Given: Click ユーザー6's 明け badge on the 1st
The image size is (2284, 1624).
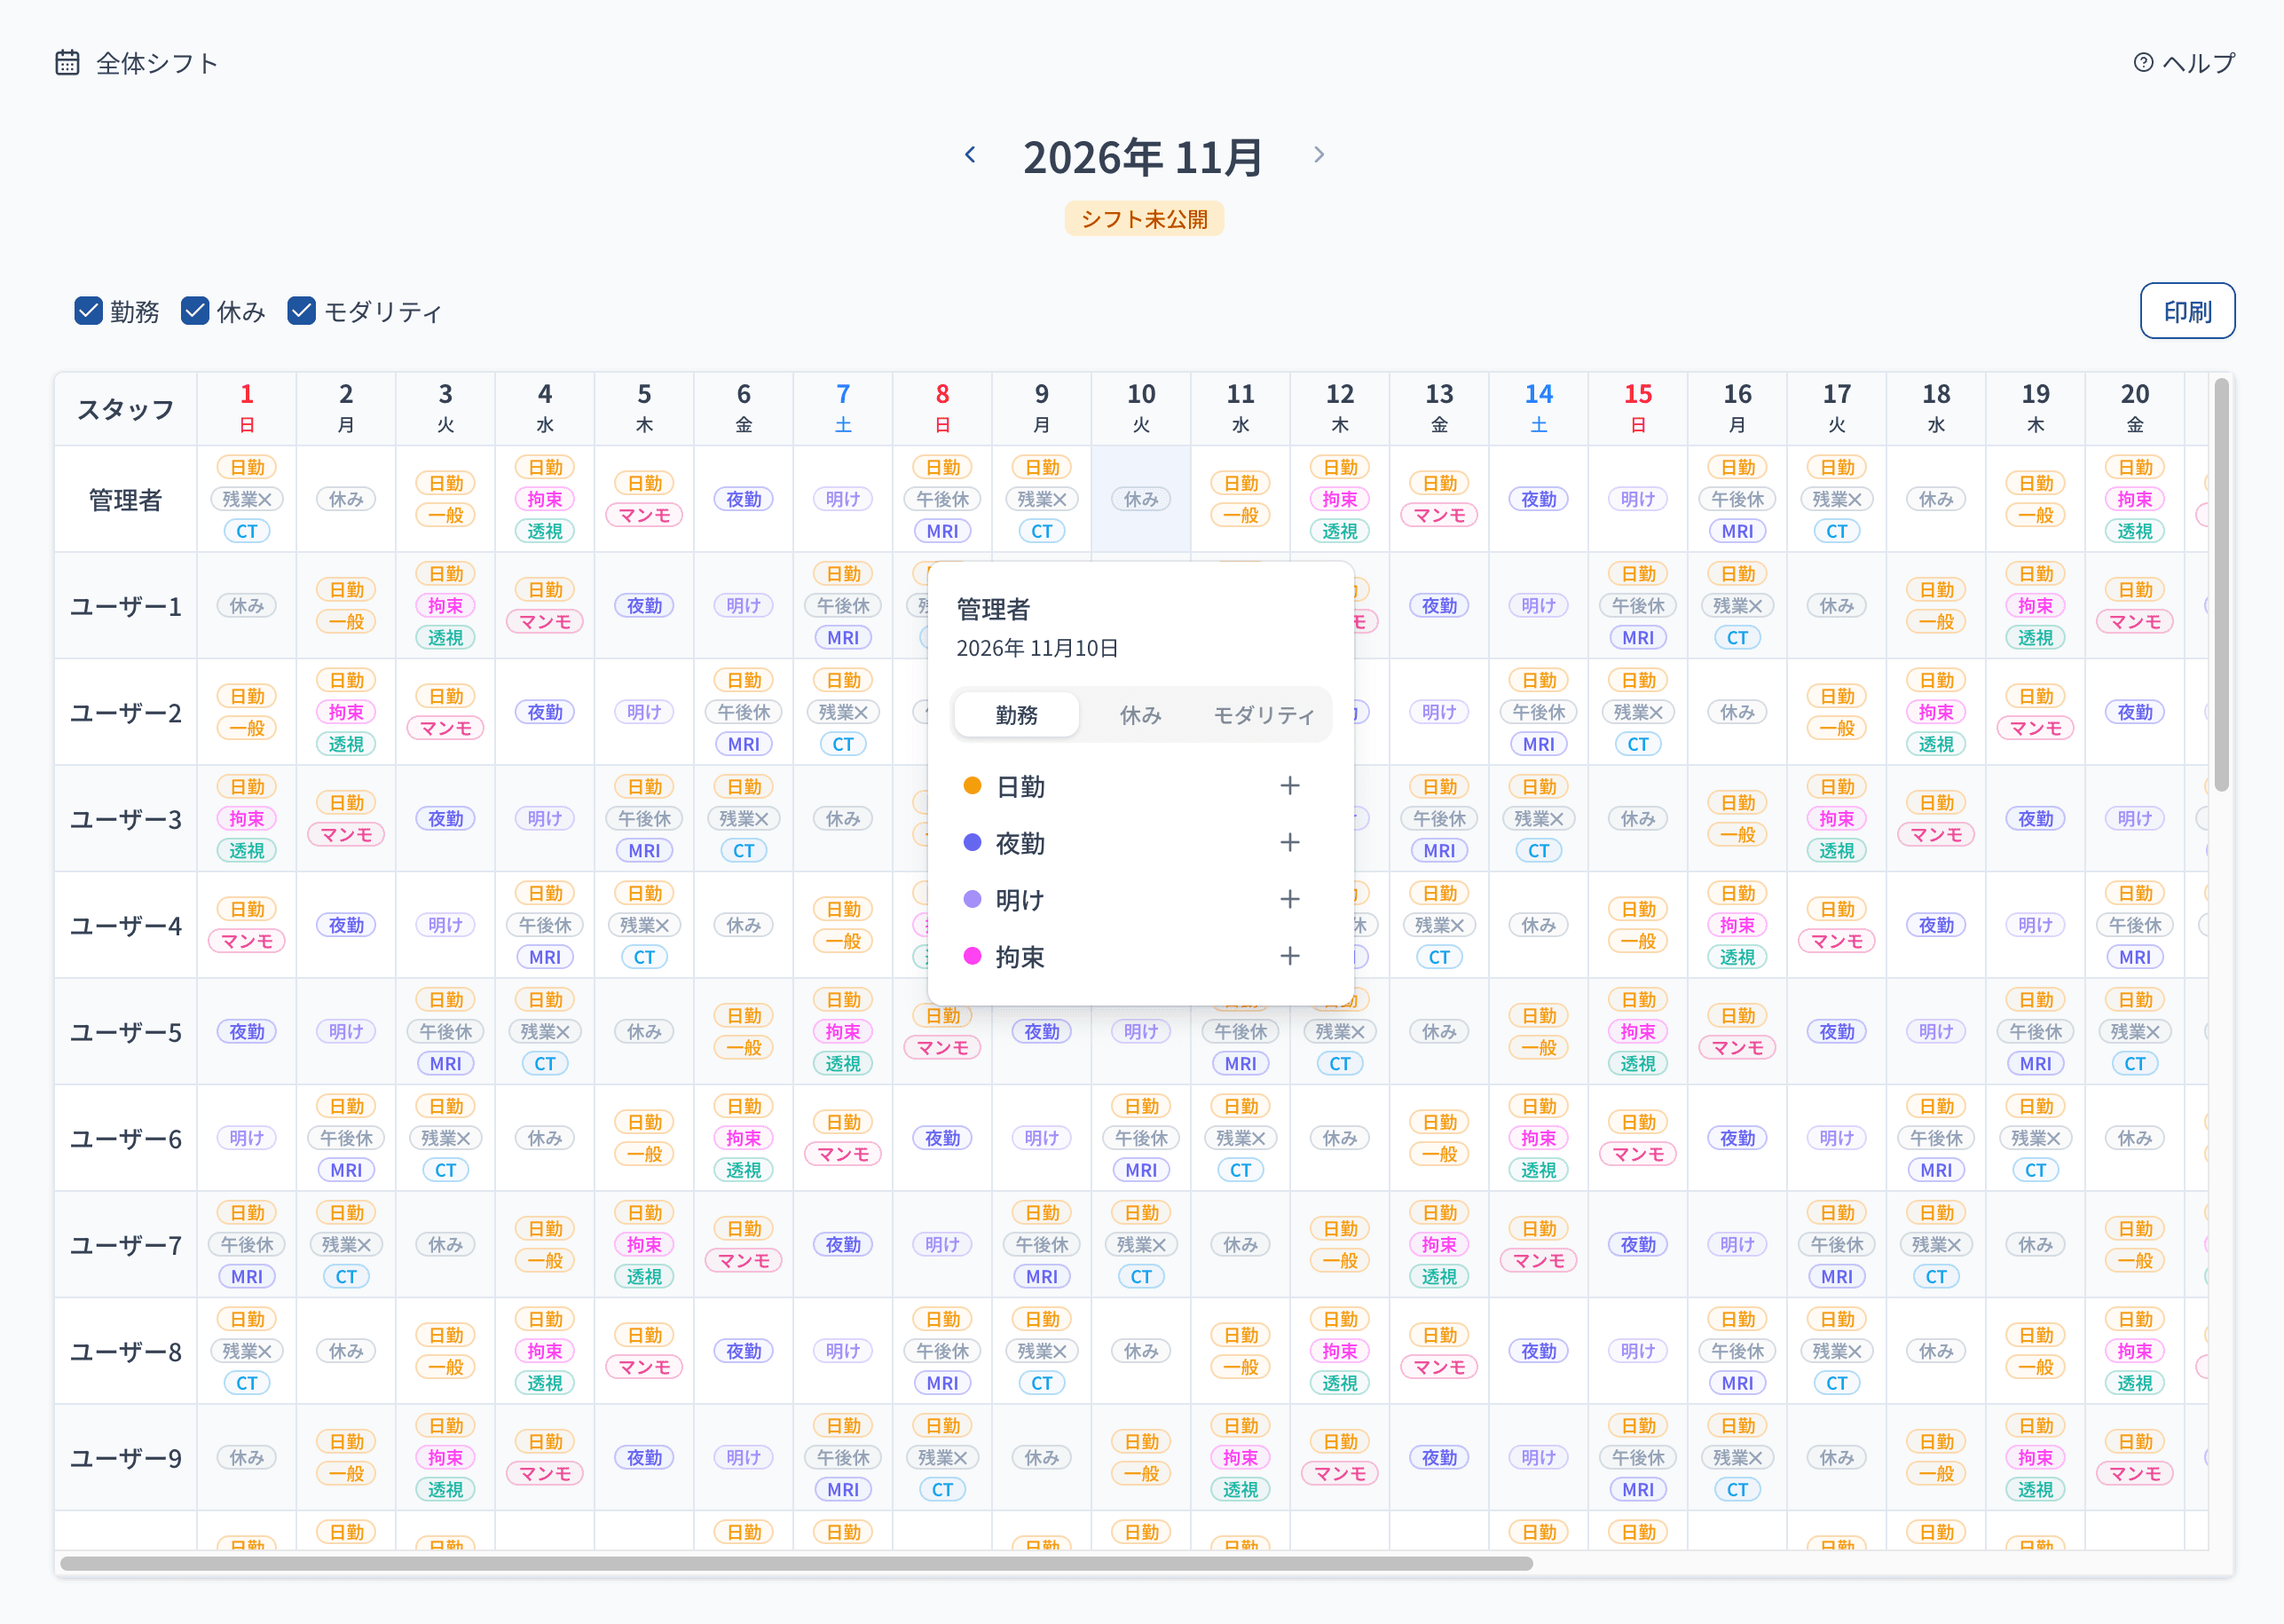Looking at the screenshot, I should pyautogui.click(x=247, y=1138).
